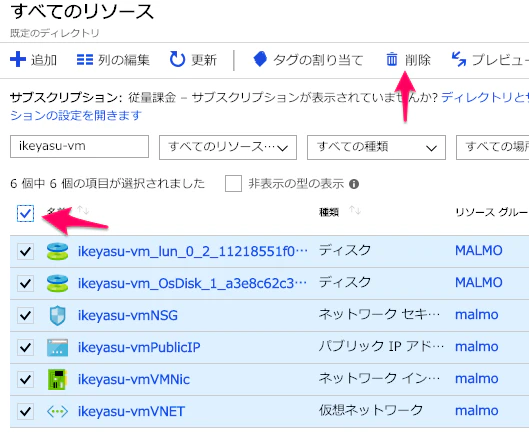
Task: Uncheck the ikeyasu-vmPublicIP row checkbox
Action: pyautogui.click(x=25, y=348)
